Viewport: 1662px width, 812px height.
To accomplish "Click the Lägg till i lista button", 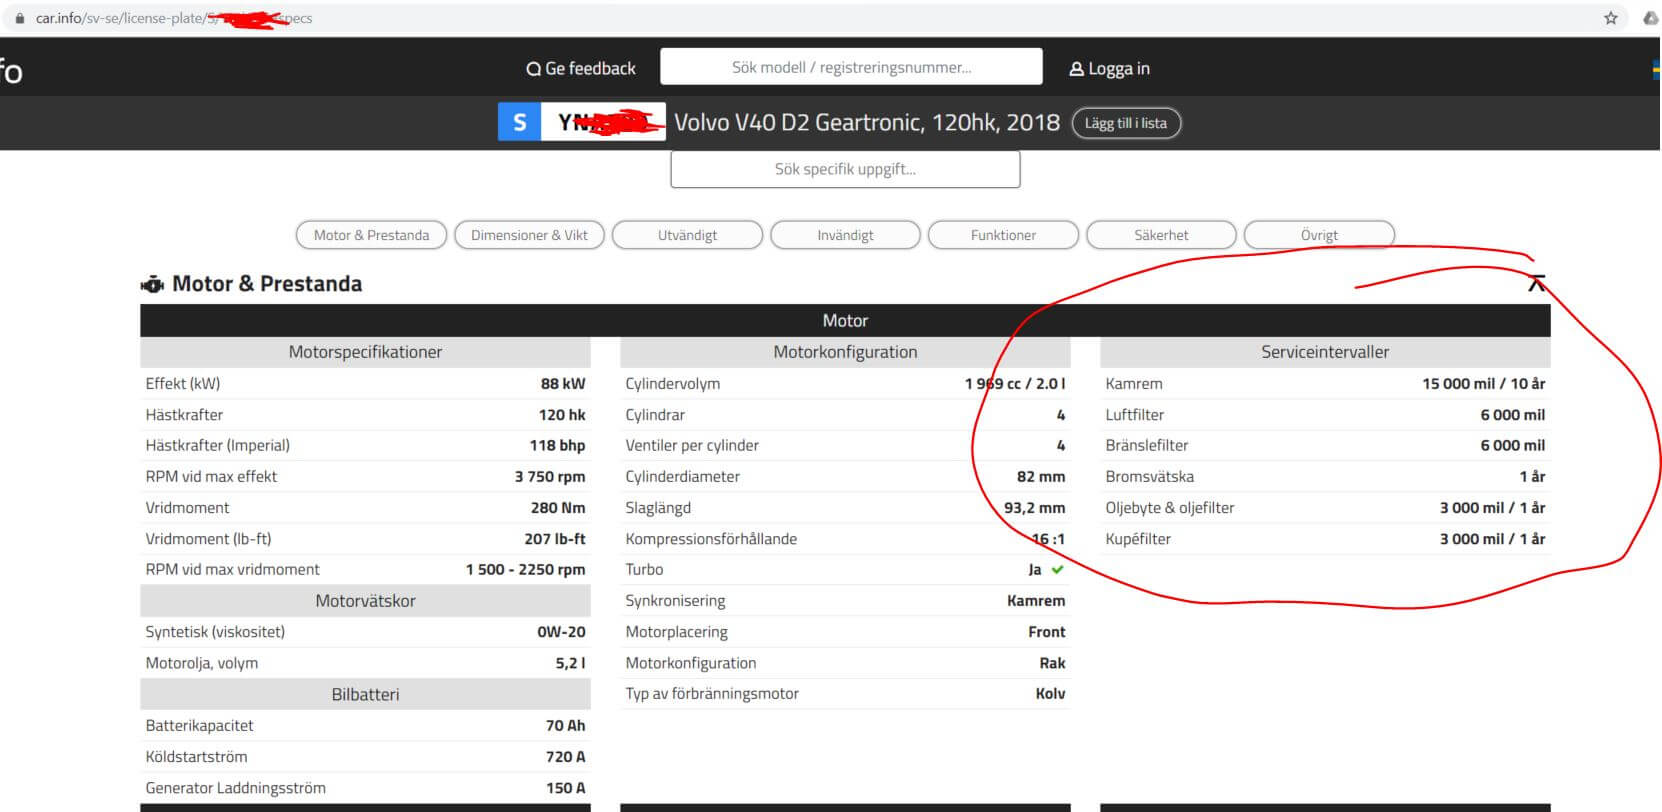I will 1126,123.
